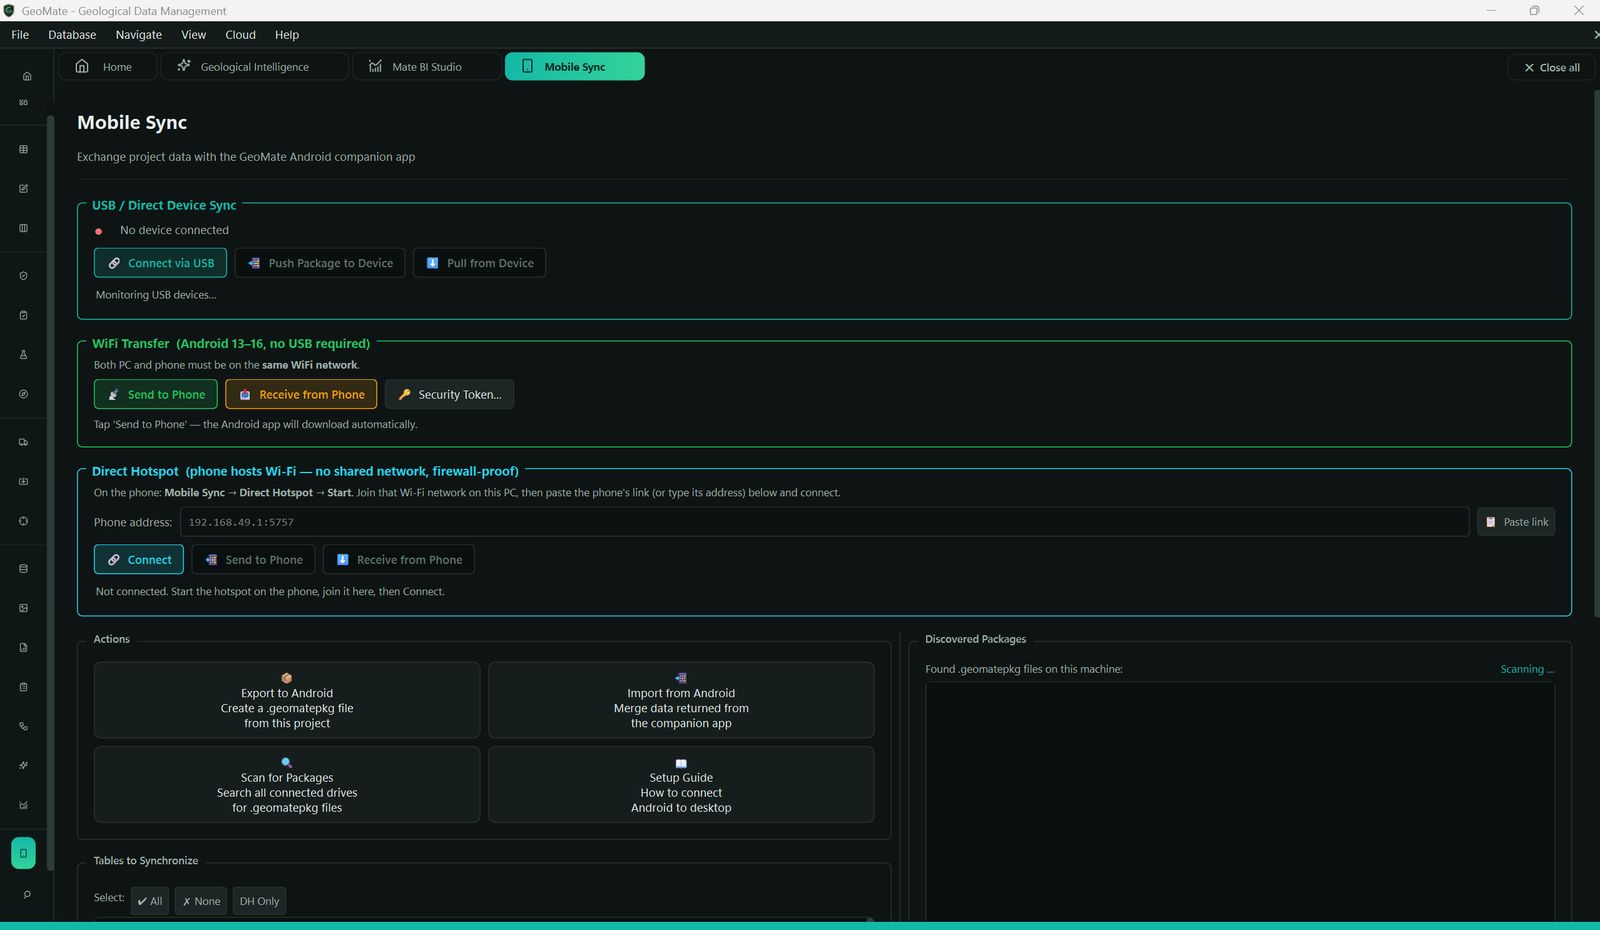Click the Direct Hotspot Connect button

tap(139, 560)
